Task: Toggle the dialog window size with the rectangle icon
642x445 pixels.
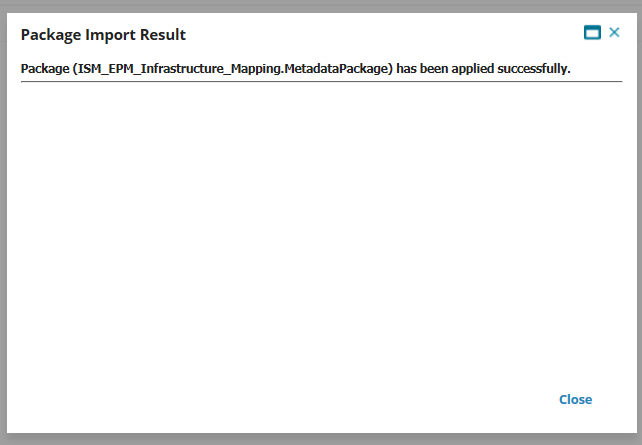Action: (x=592, y=32)
